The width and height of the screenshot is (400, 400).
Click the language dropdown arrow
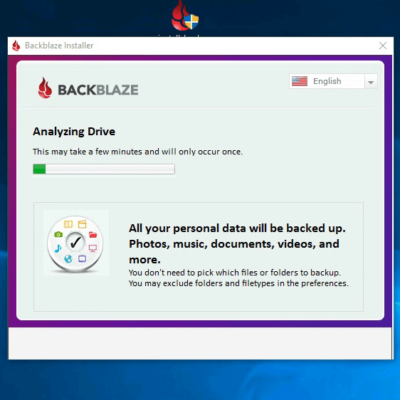point(371,82)
